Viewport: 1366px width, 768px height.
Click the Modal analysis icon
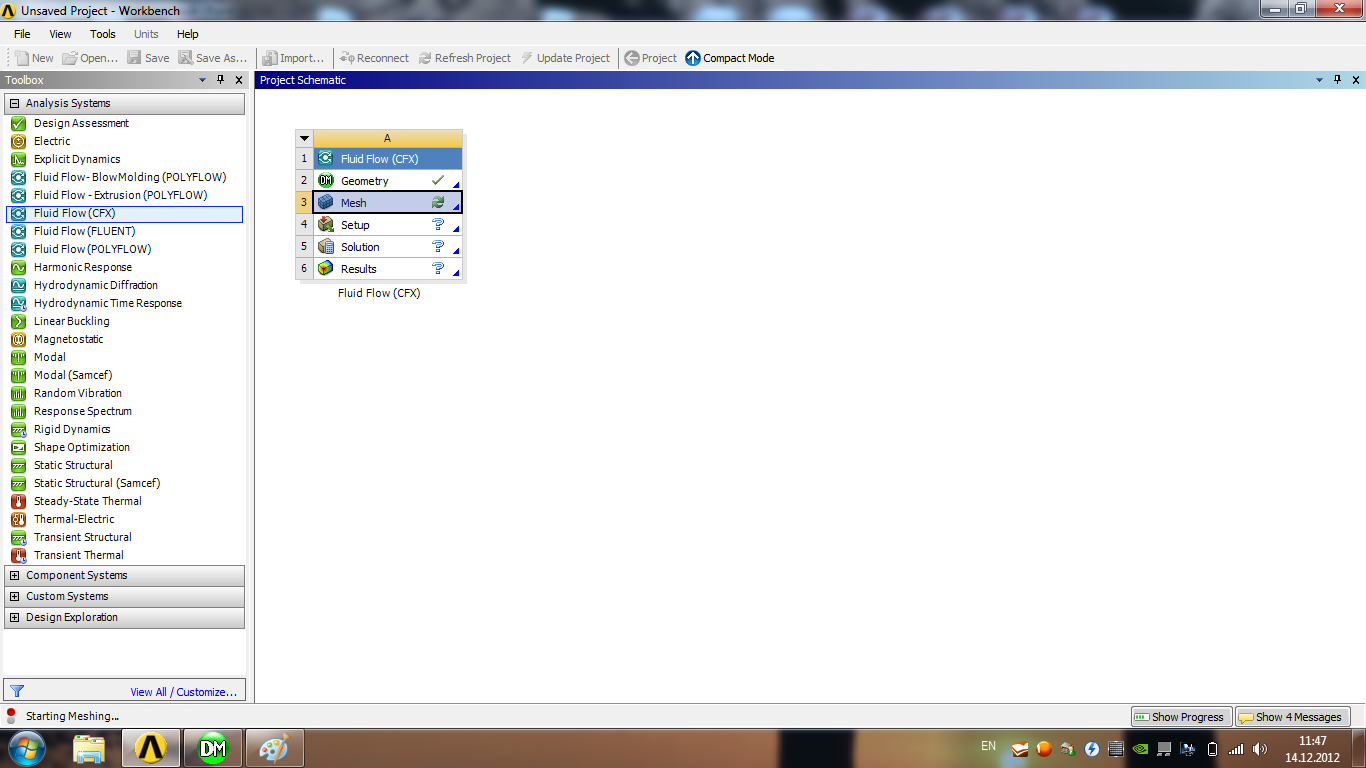click(x=18, y=357)
